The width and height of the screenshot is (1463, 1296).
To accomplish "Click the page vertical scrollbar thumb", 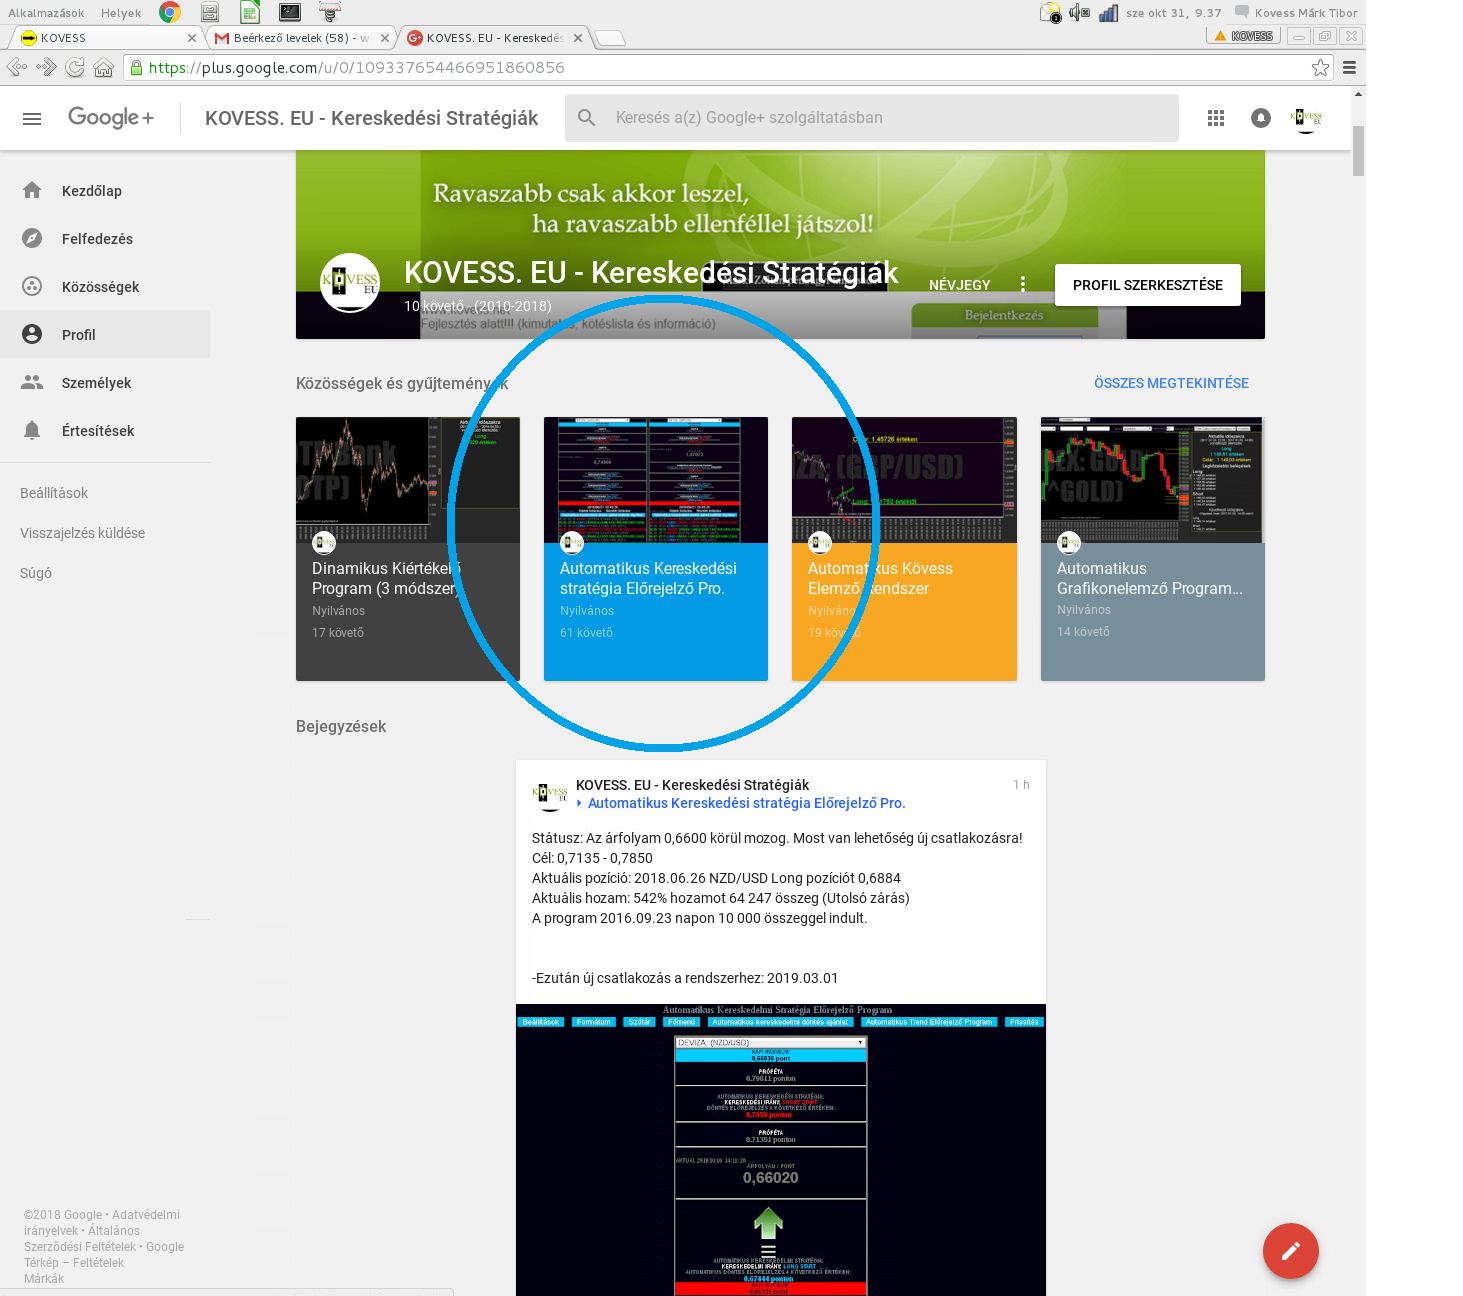I will pyautogui.click(x=1358, y=151).
